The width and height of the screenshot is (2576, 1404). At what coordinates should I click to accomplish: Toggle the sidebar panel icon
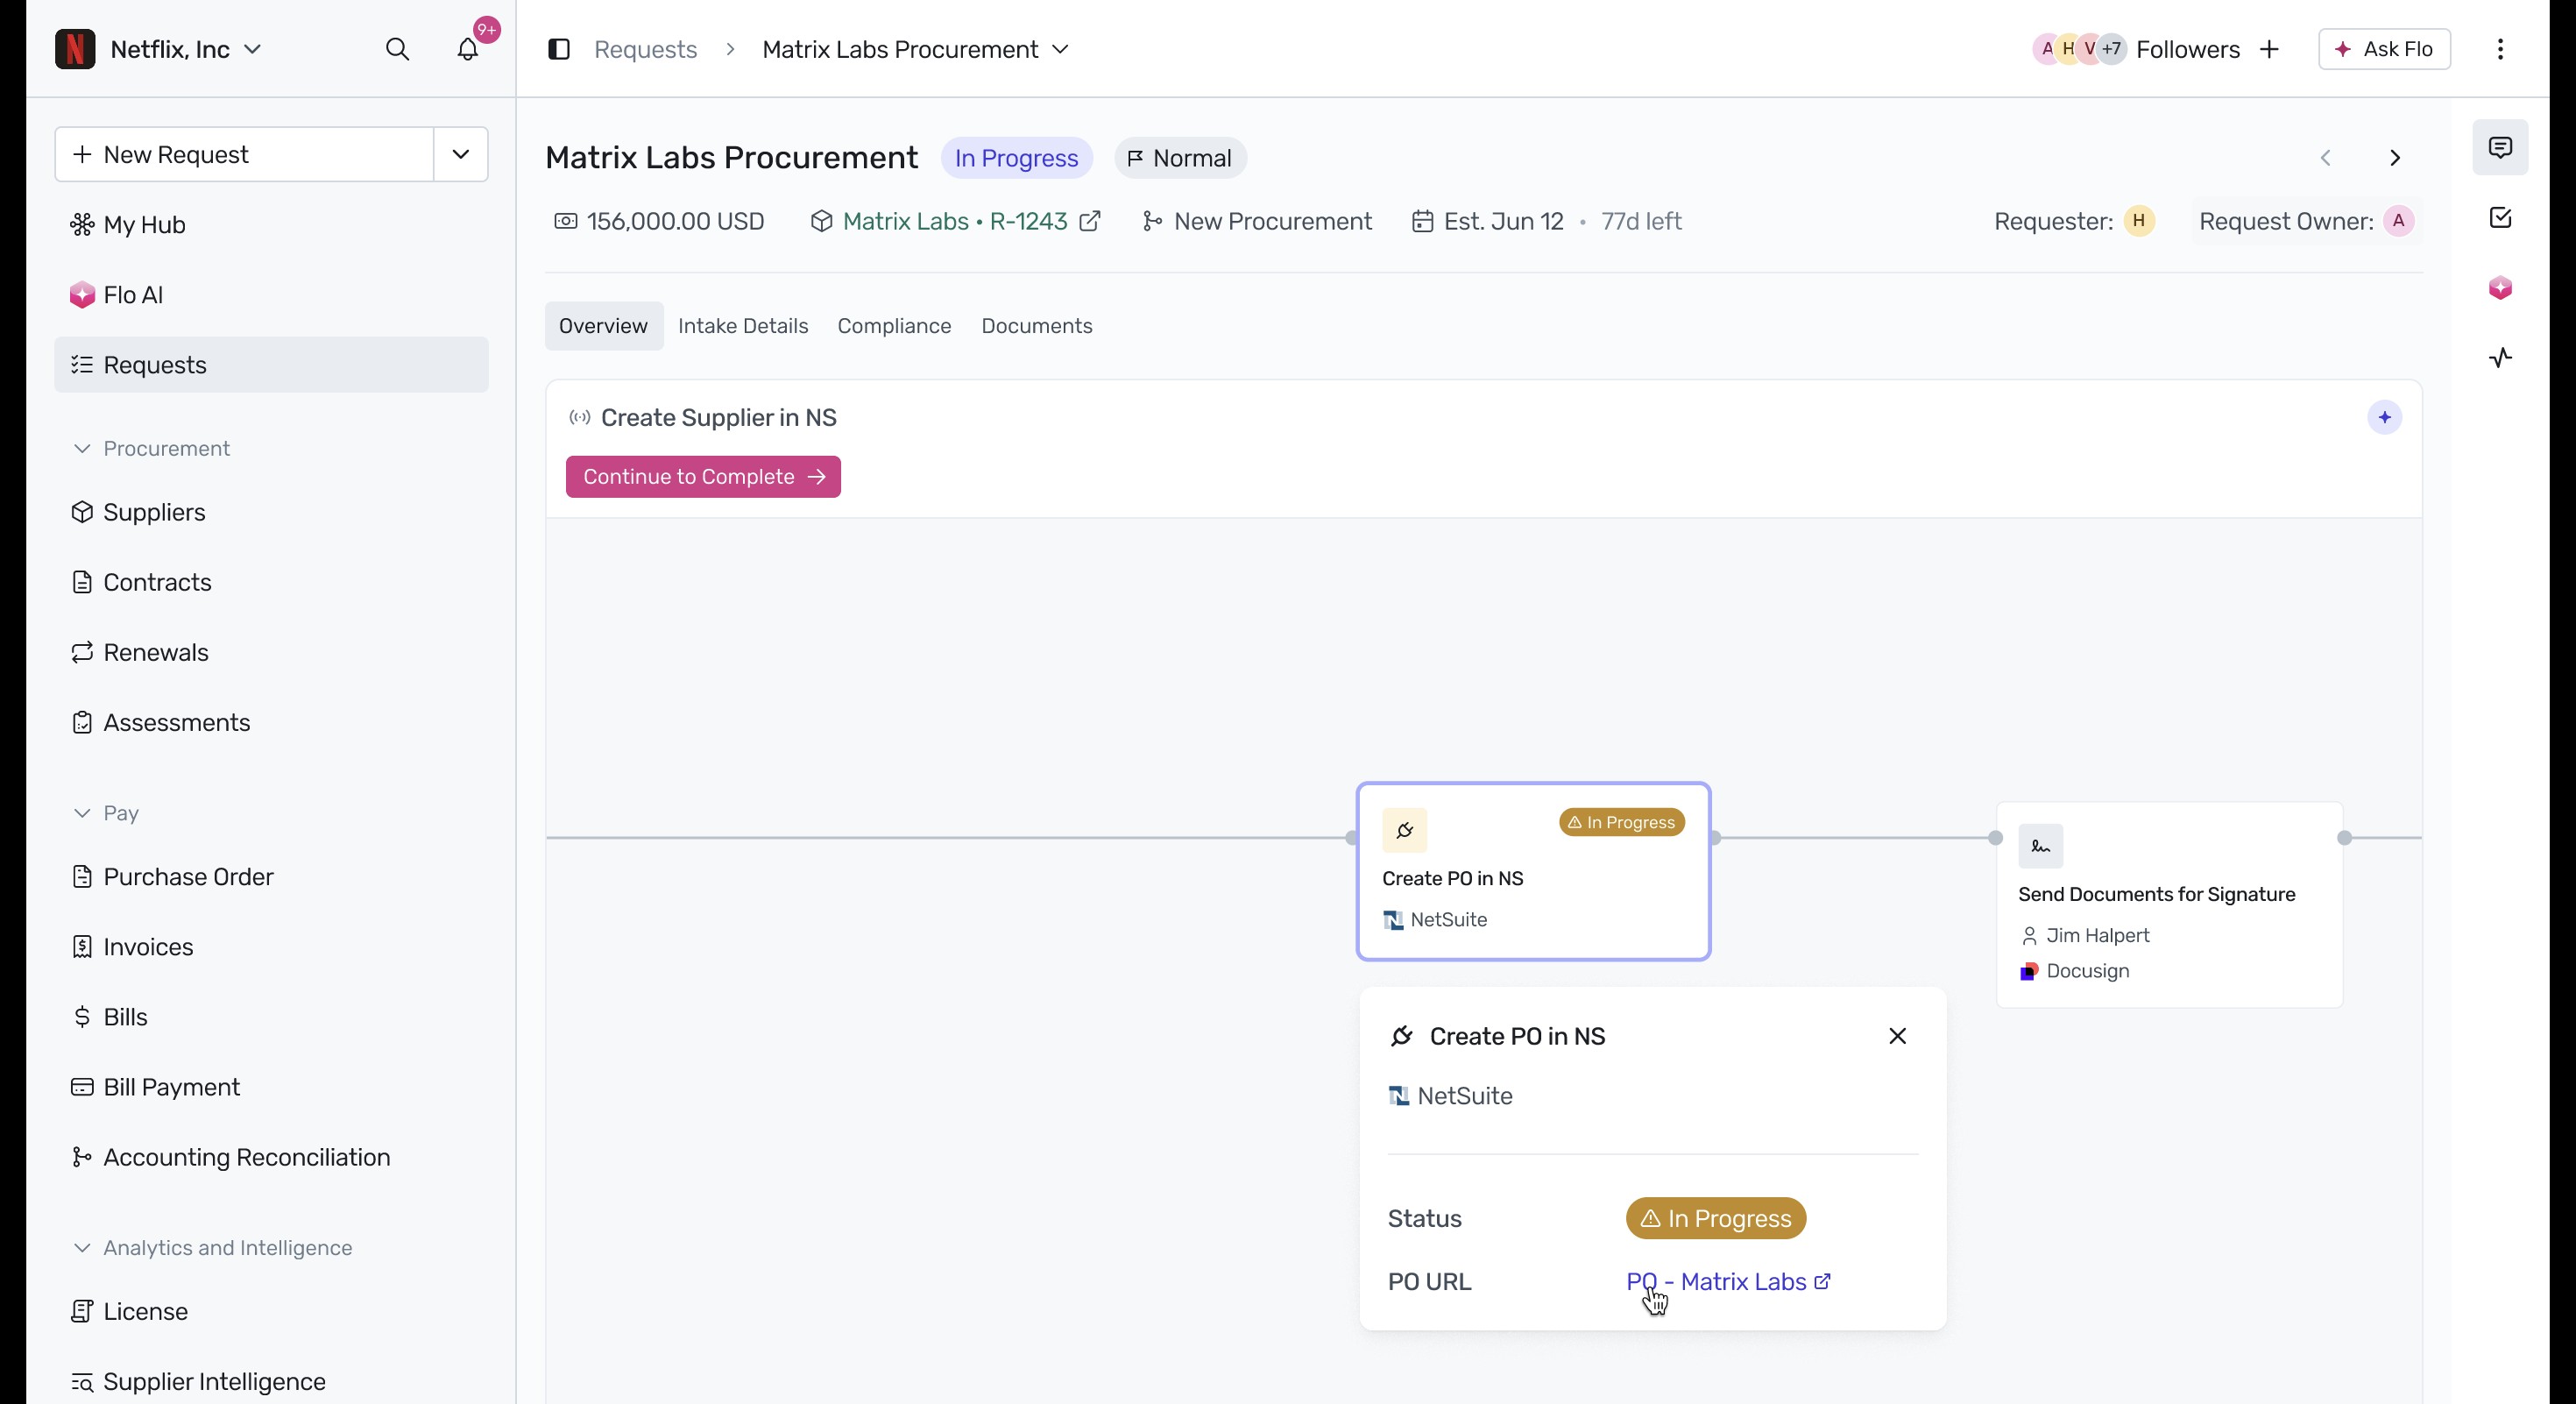(559, 49)
